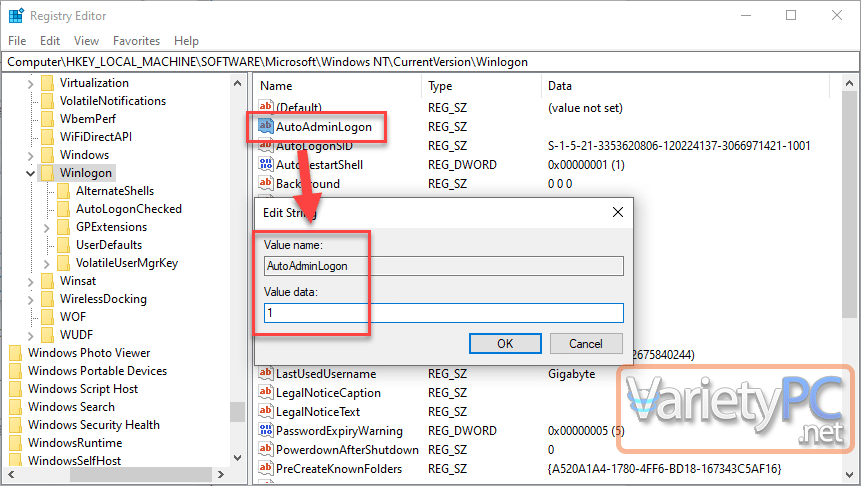Open the View menu
The image size is (861, 486).
[x=86, y=41]
